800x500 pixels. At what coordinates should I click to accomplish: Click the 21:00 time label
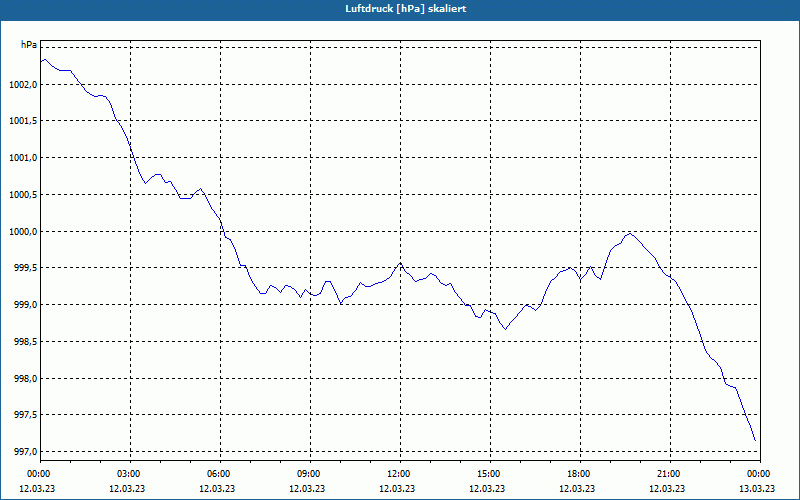point(670,474)
